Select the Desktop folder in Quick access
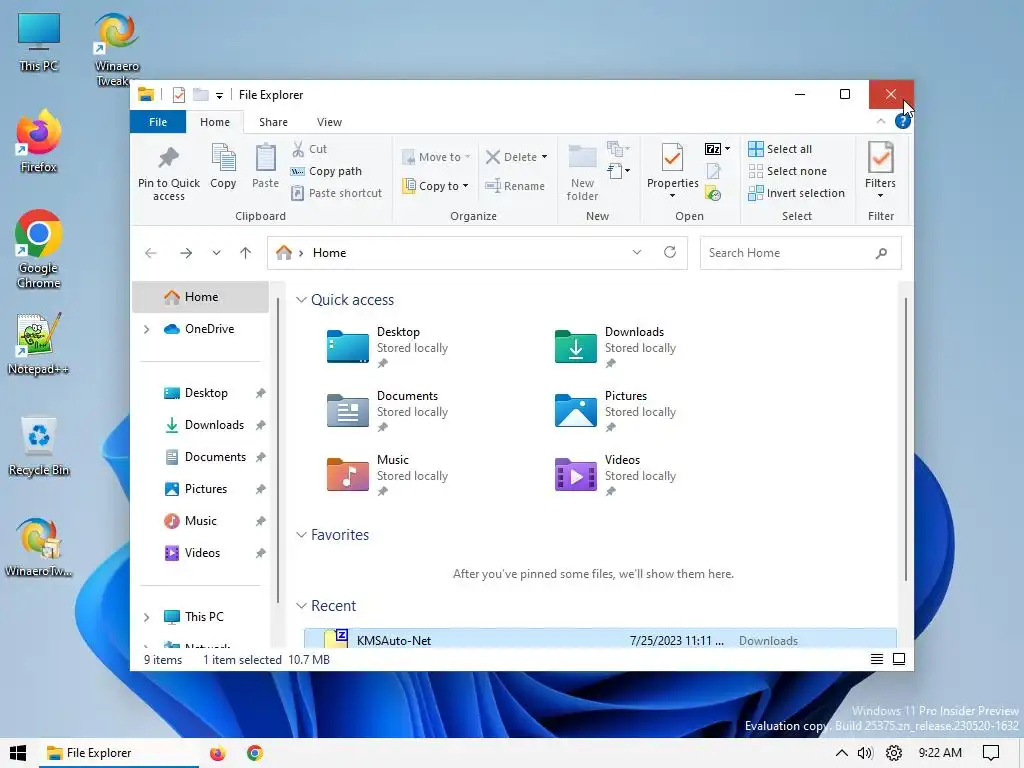This screenshot has height=768, width=1024. point(388,347)
